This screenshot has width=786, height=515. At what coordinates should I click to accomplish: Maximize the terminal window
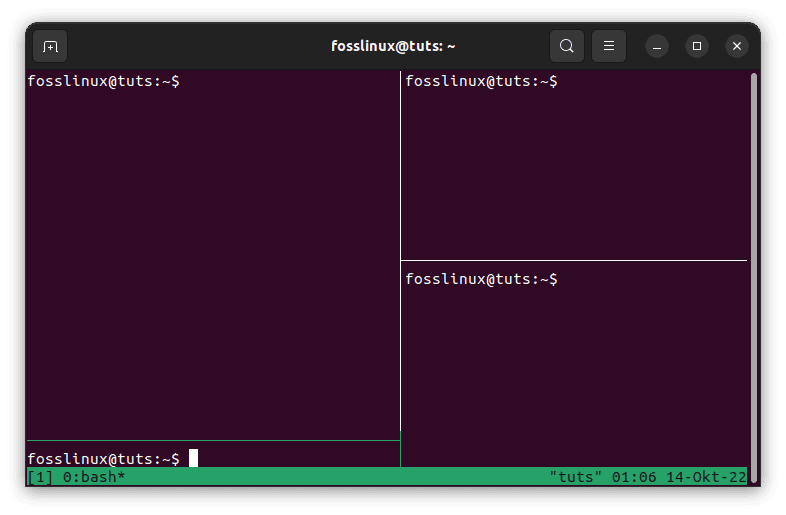tap(697, 46)
